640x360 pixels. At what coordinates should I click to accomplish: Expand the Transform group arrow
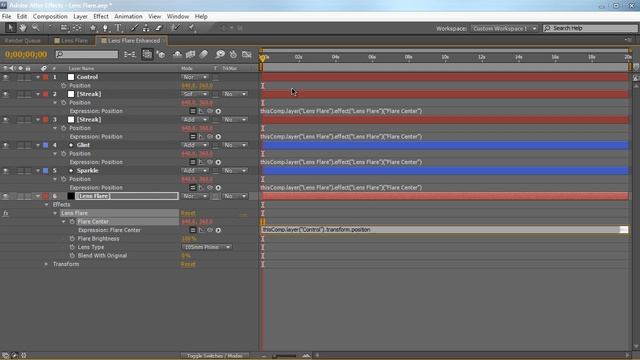[46, 264]
